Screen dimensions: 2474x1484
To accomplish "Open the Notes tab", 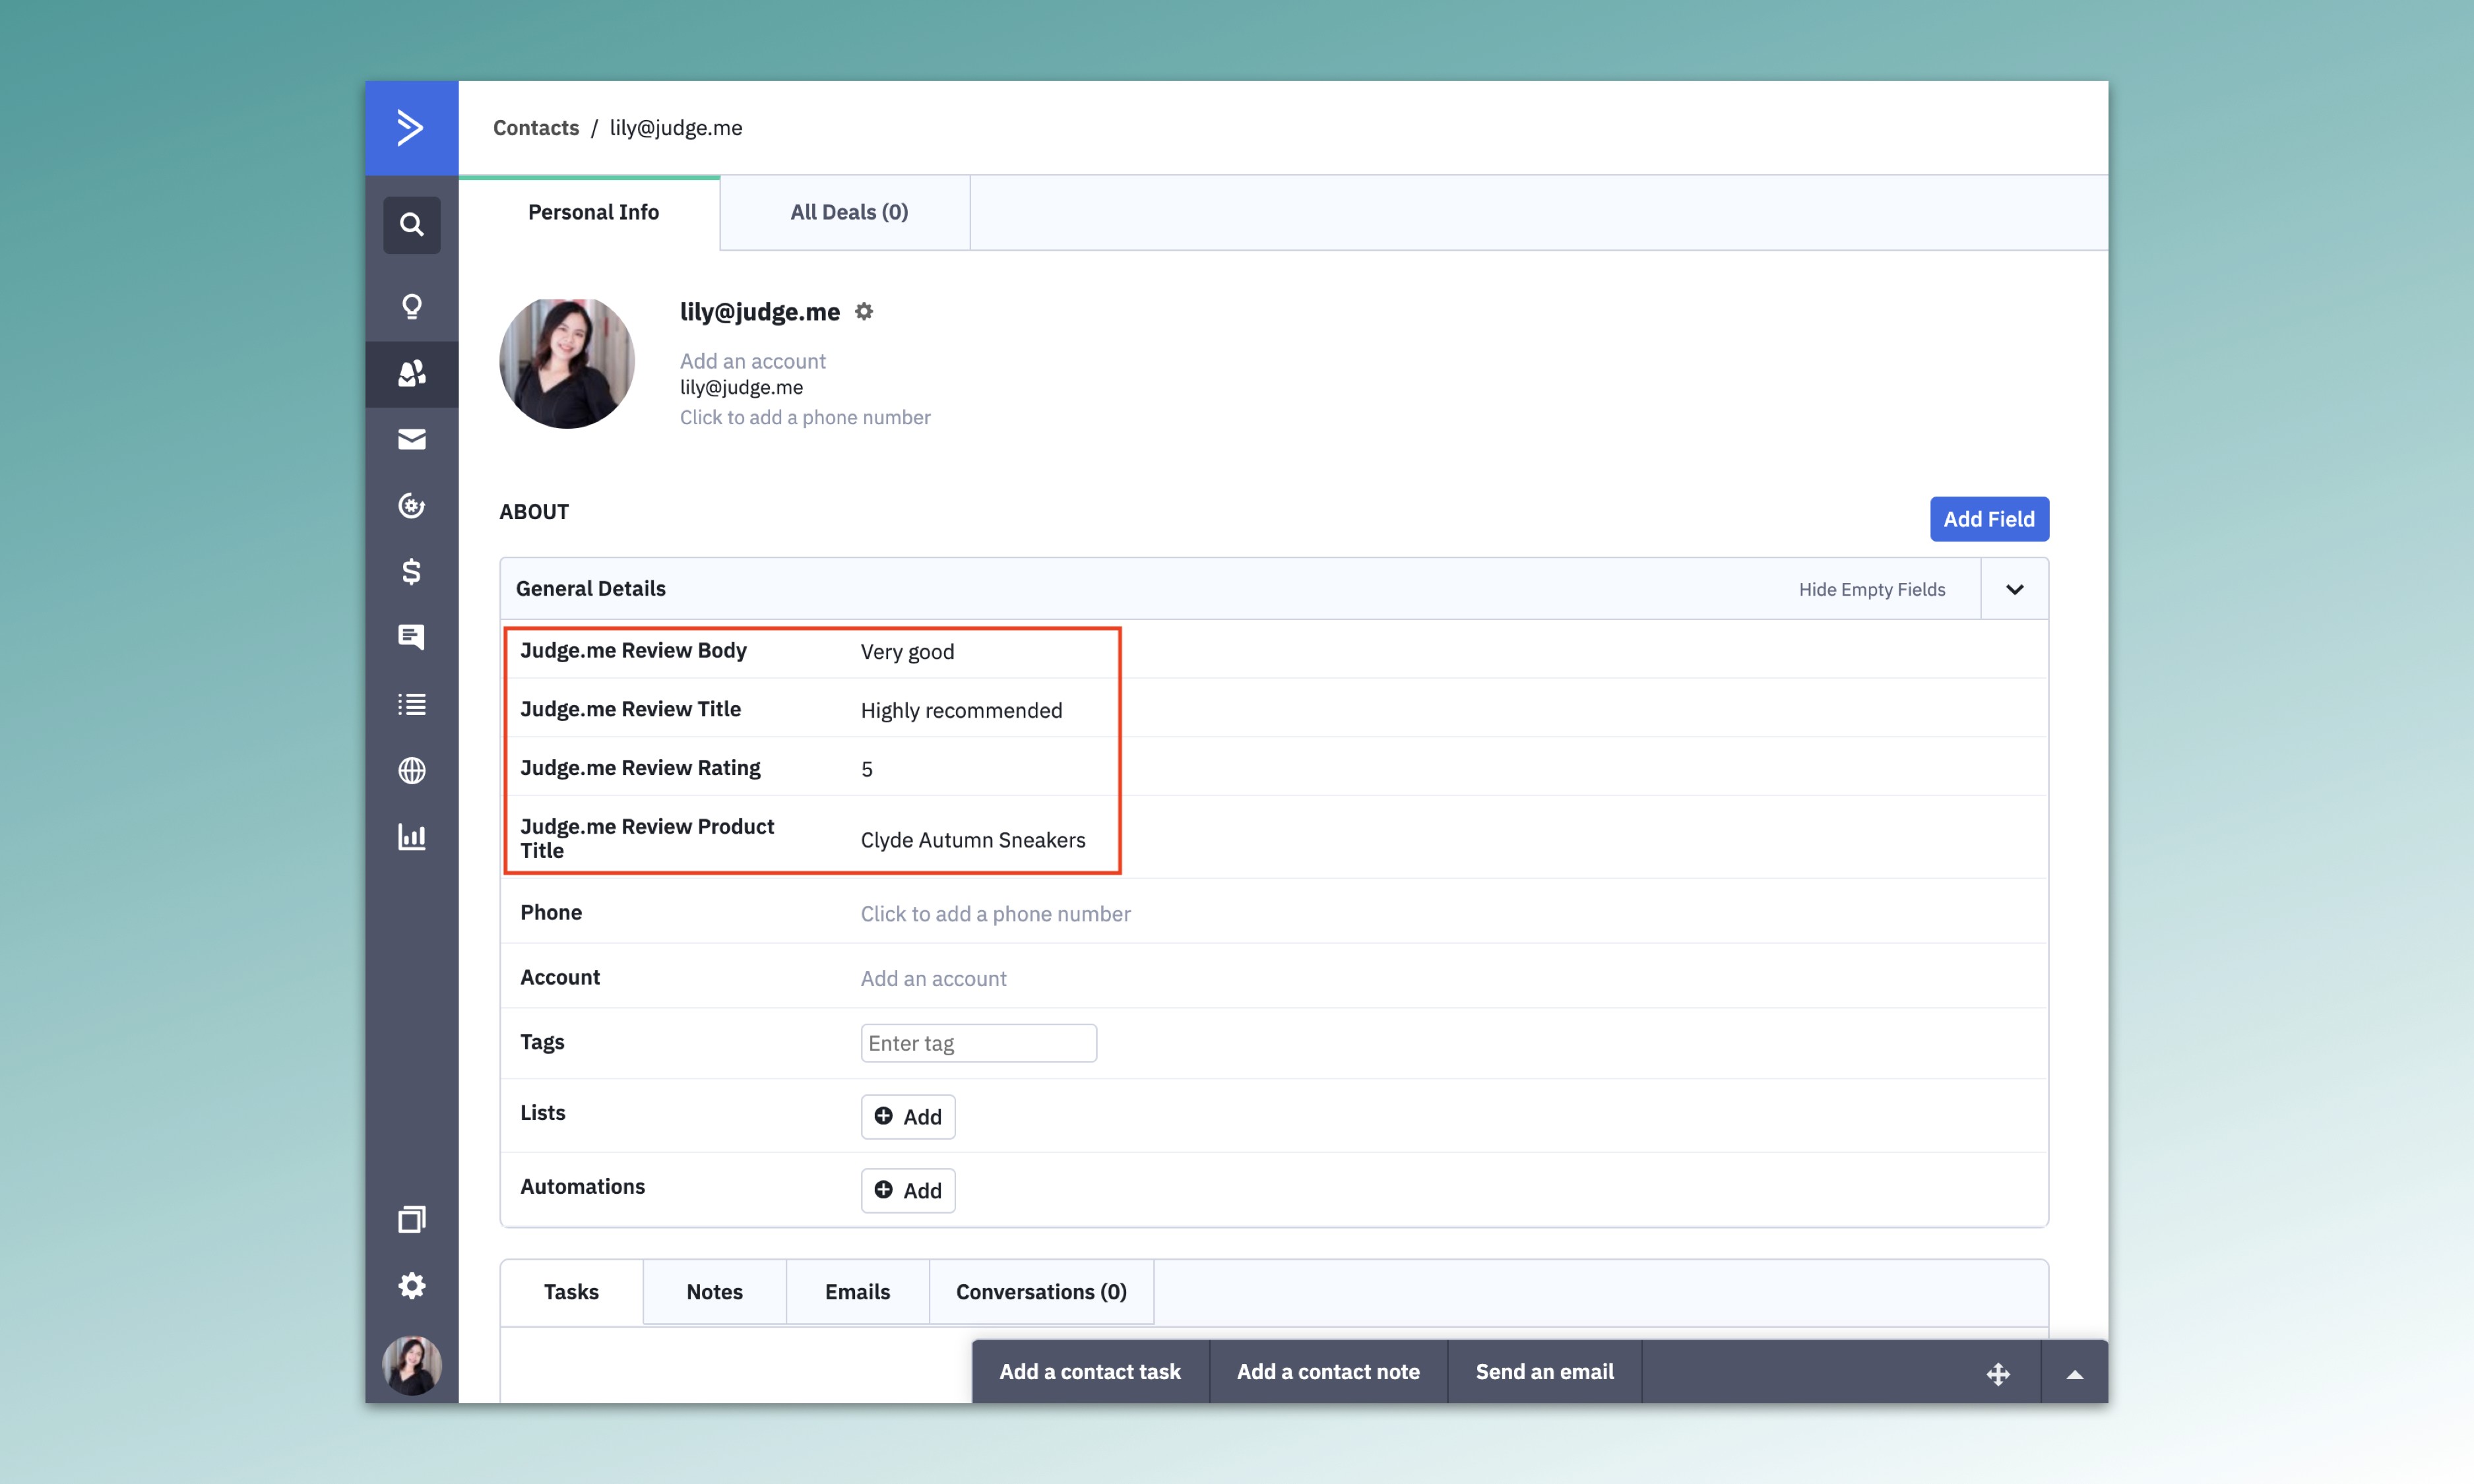I will [714, 1292].
